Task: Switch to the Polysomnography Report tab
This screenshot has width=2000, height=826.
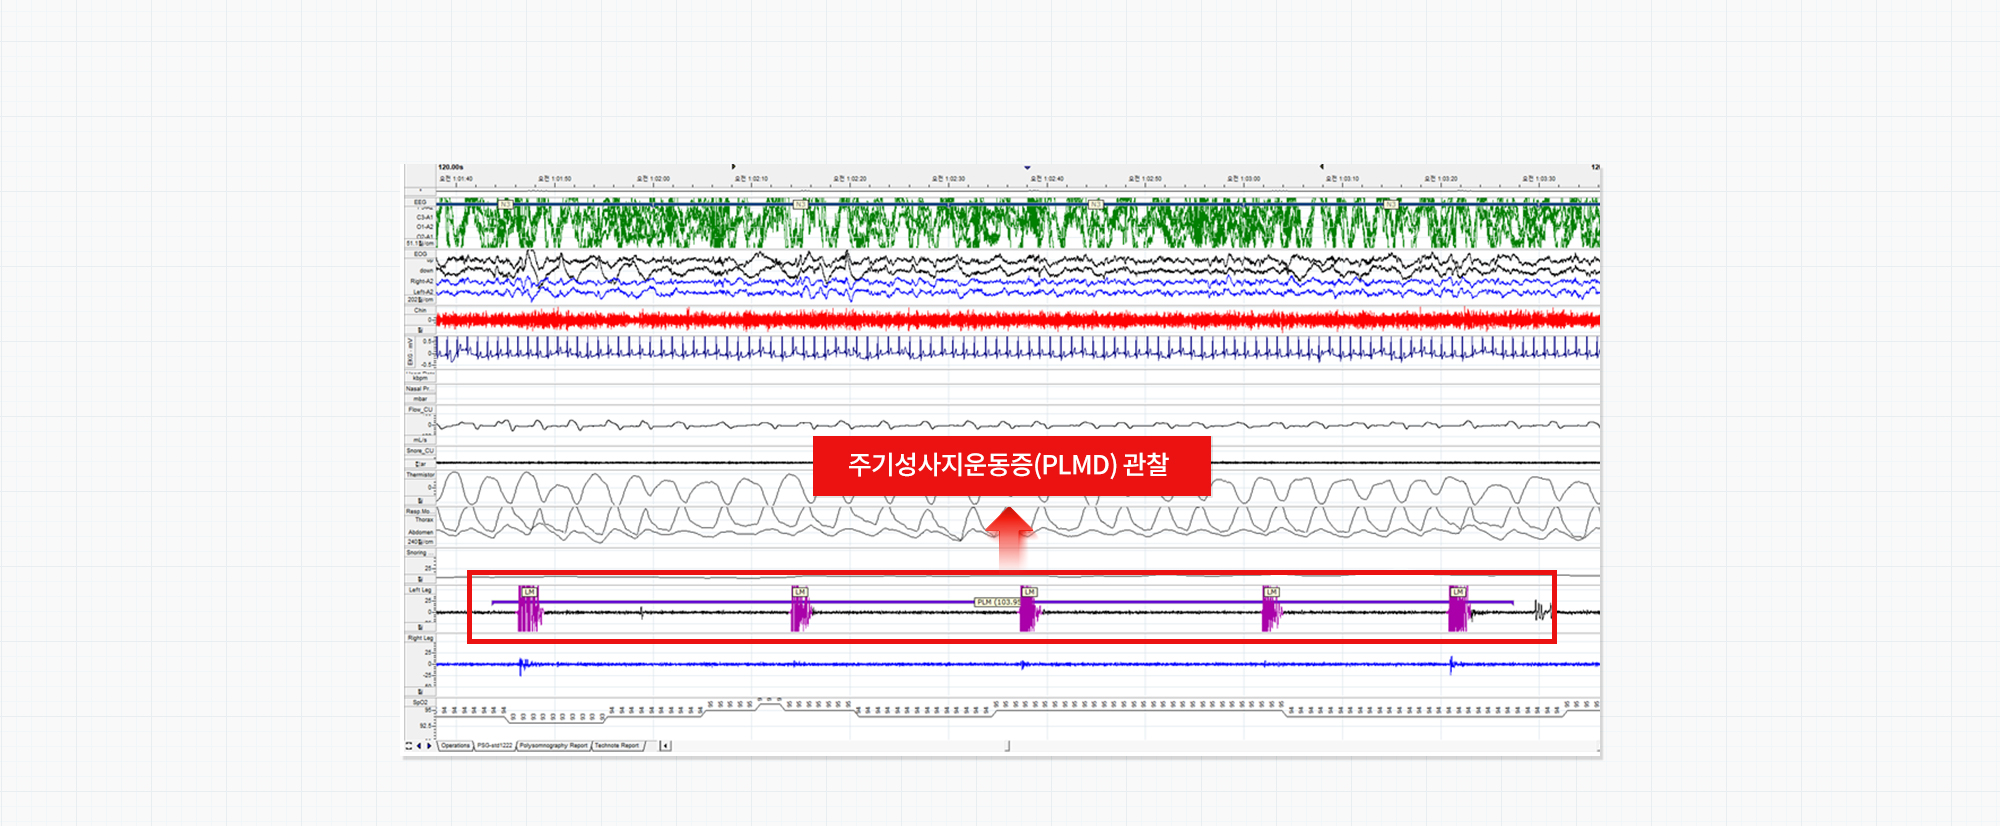Action: point(553,745)
